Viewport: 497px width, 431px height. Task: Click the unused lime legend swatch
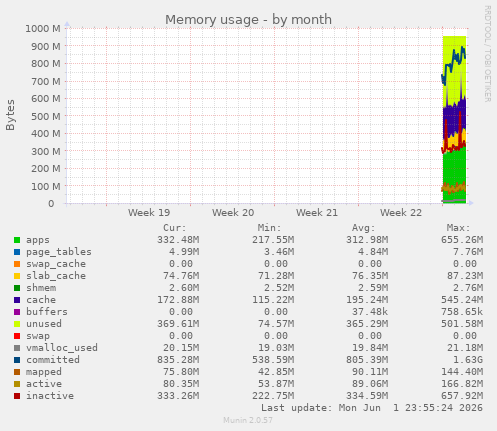(17, 324)
